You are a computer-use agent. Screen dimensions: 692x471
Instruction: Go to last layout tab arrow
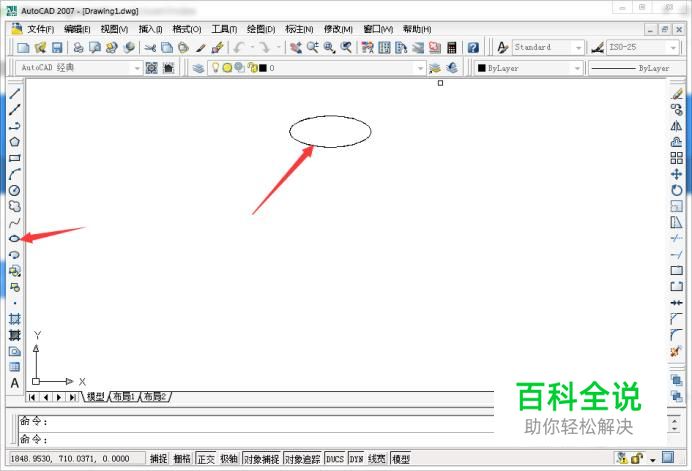pyautogui.click(x=72, y=397)
